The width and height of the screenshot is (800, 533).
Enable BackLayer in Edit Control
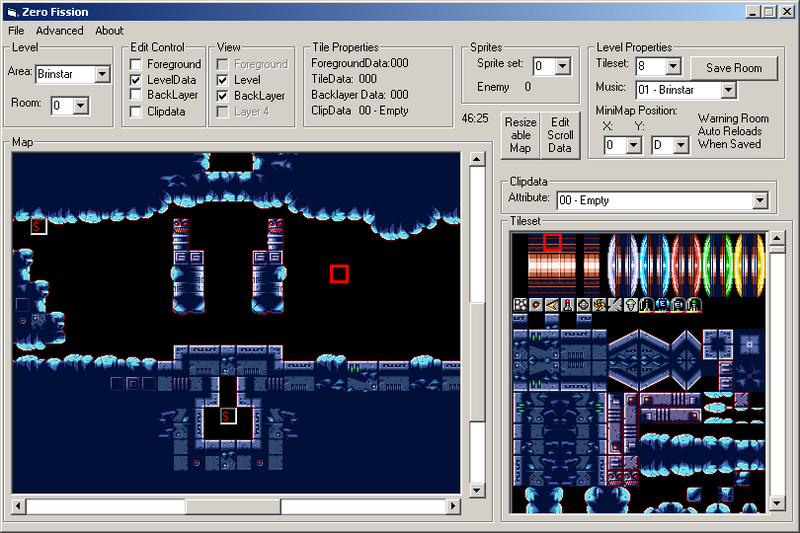click(x=136, y=95)
